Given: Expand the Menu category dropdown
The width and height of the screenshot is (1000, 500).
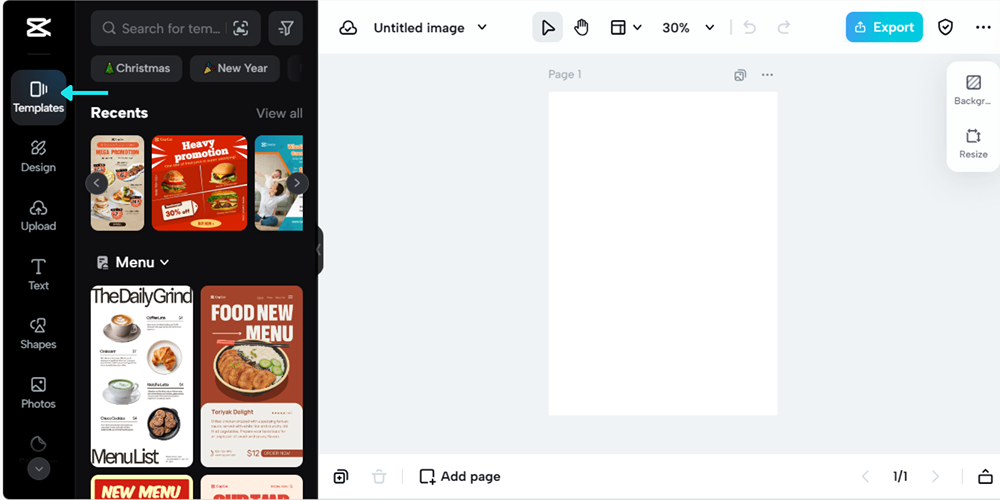Looking at the screenshot, I should pyautogui.click(x=133, y=263).
